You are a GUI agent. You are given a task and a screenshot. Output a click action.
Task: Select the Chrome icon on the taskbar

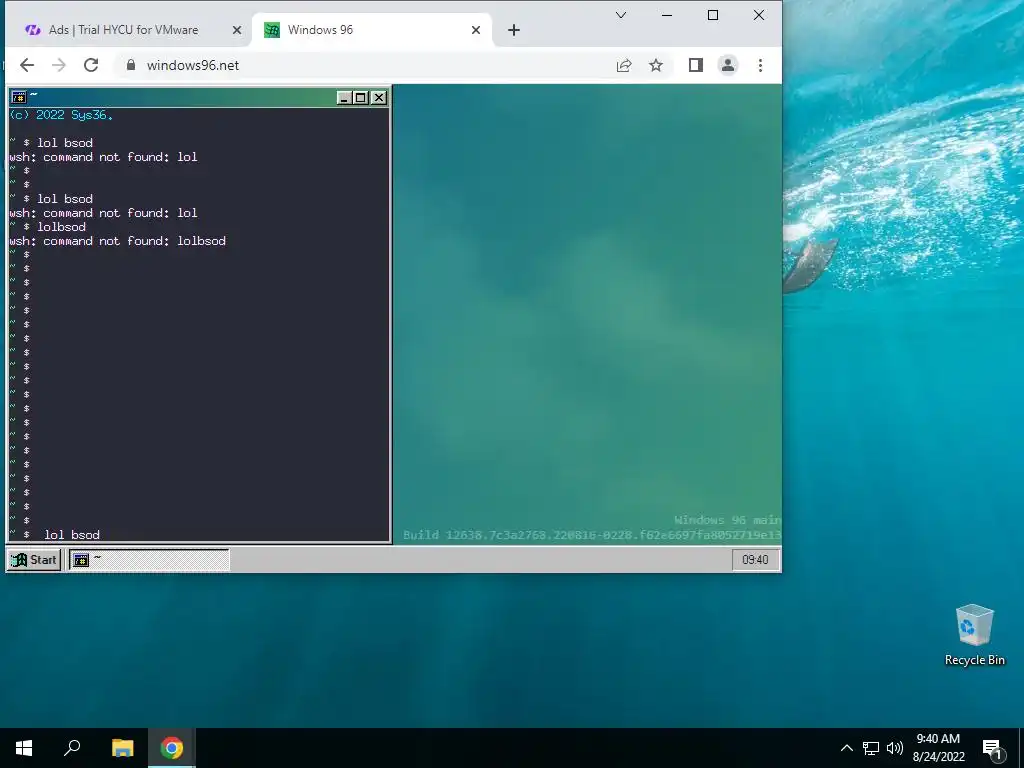coord(172,748)
